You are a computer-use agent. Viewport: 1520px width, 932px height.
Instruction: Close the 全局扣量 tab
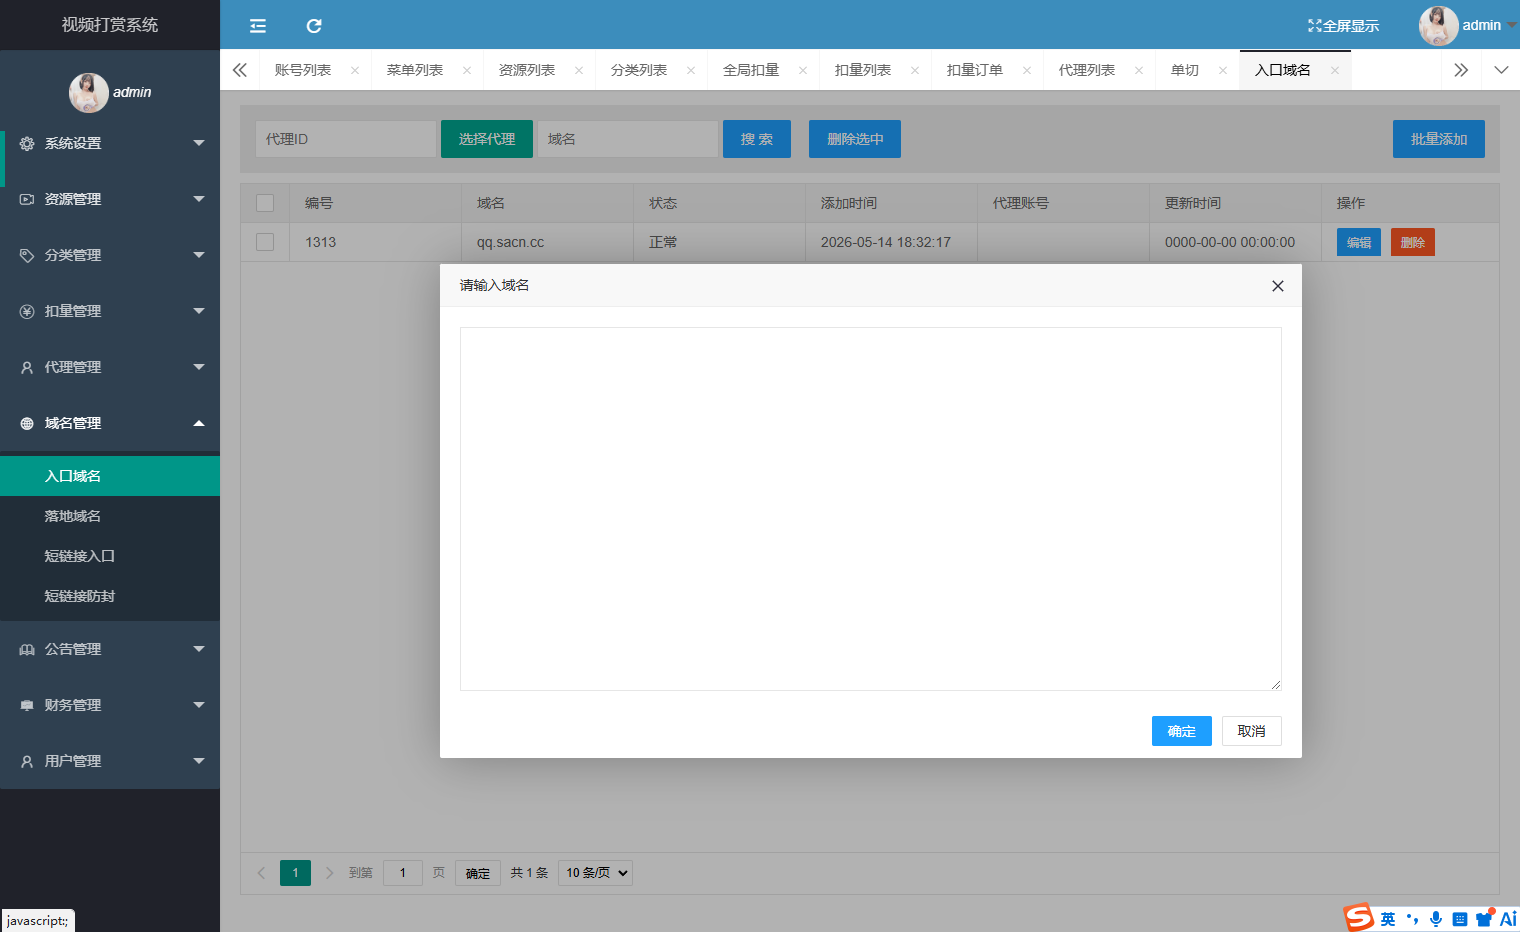click(x=803, y=70)
